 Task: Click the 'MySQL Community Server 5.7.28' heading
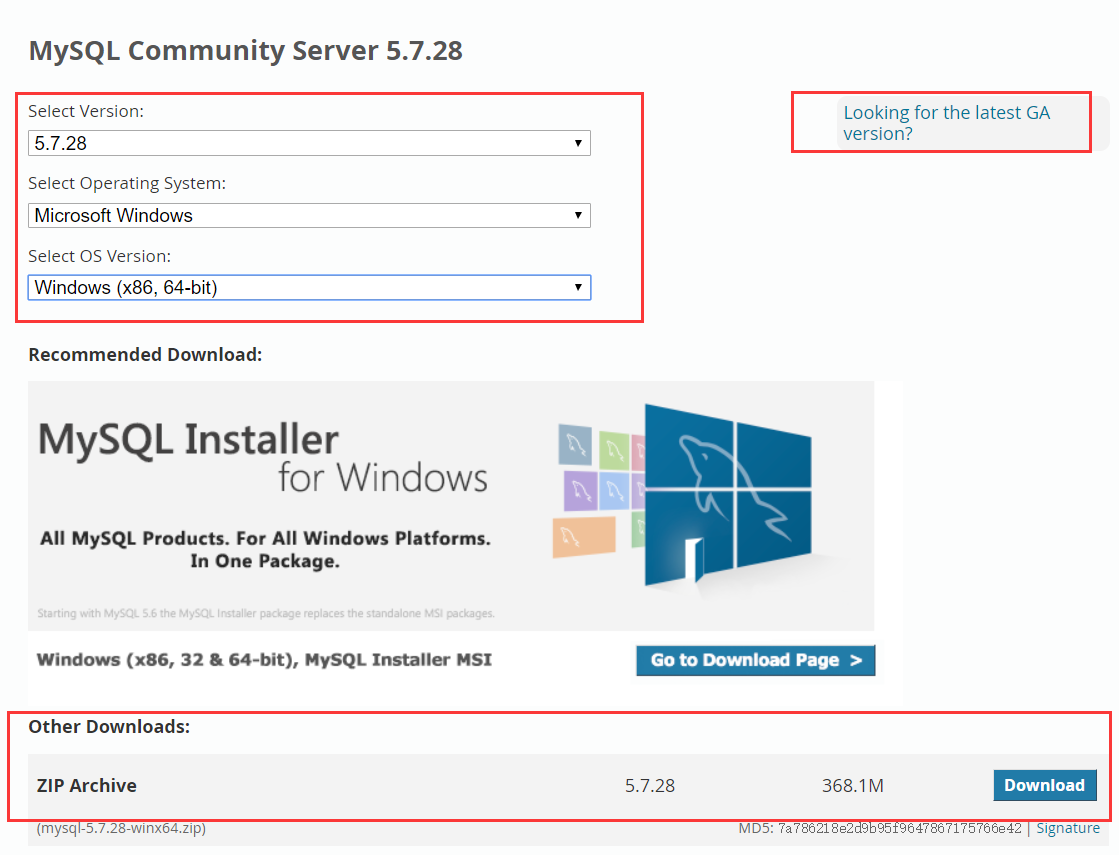pos(245,51)
